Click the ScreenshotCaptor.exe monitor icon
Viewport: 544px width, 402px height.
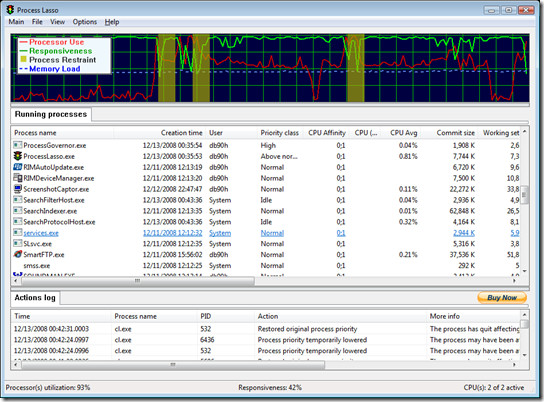click(17, 189)
